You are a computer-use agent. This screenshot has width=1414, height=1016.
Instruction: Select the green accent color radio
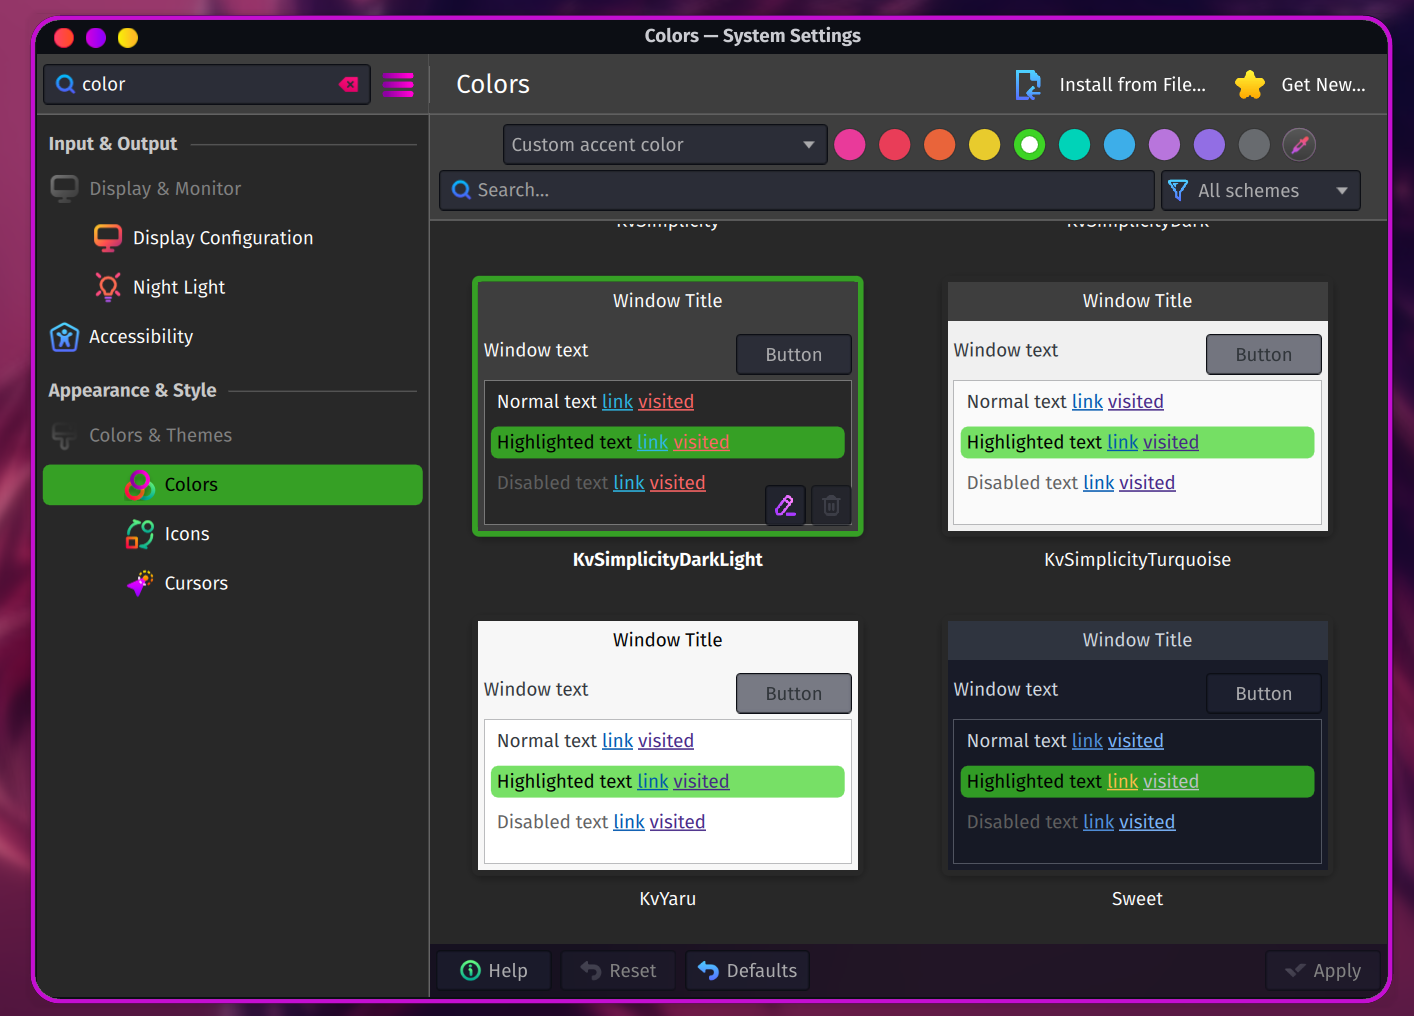1029,145
